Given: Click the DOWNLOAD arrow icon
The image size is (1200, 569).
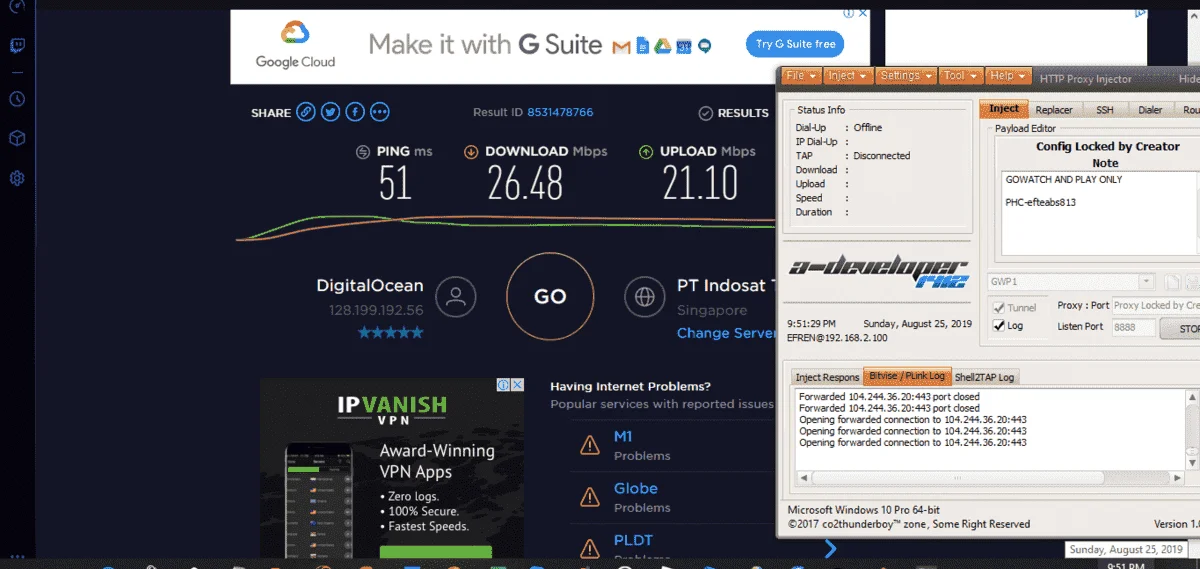Looking at the screenshot, I should 471,152.
